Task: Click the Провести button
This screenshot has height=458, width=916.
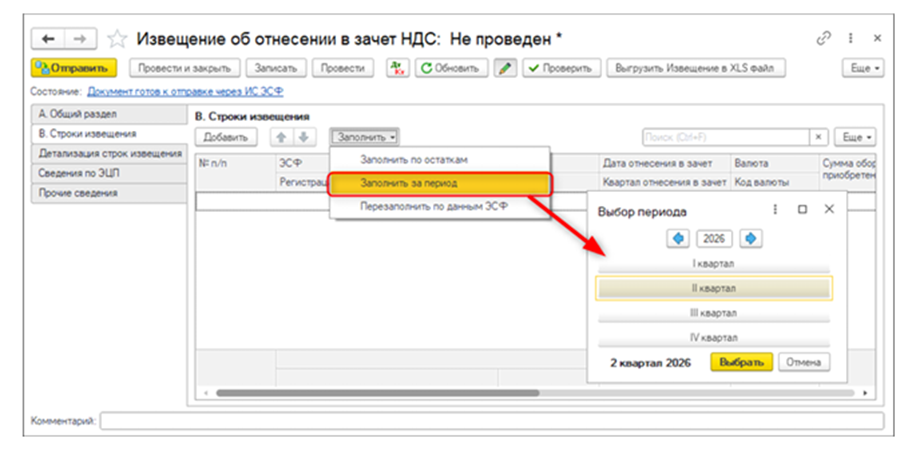Action: coord(343,68)
